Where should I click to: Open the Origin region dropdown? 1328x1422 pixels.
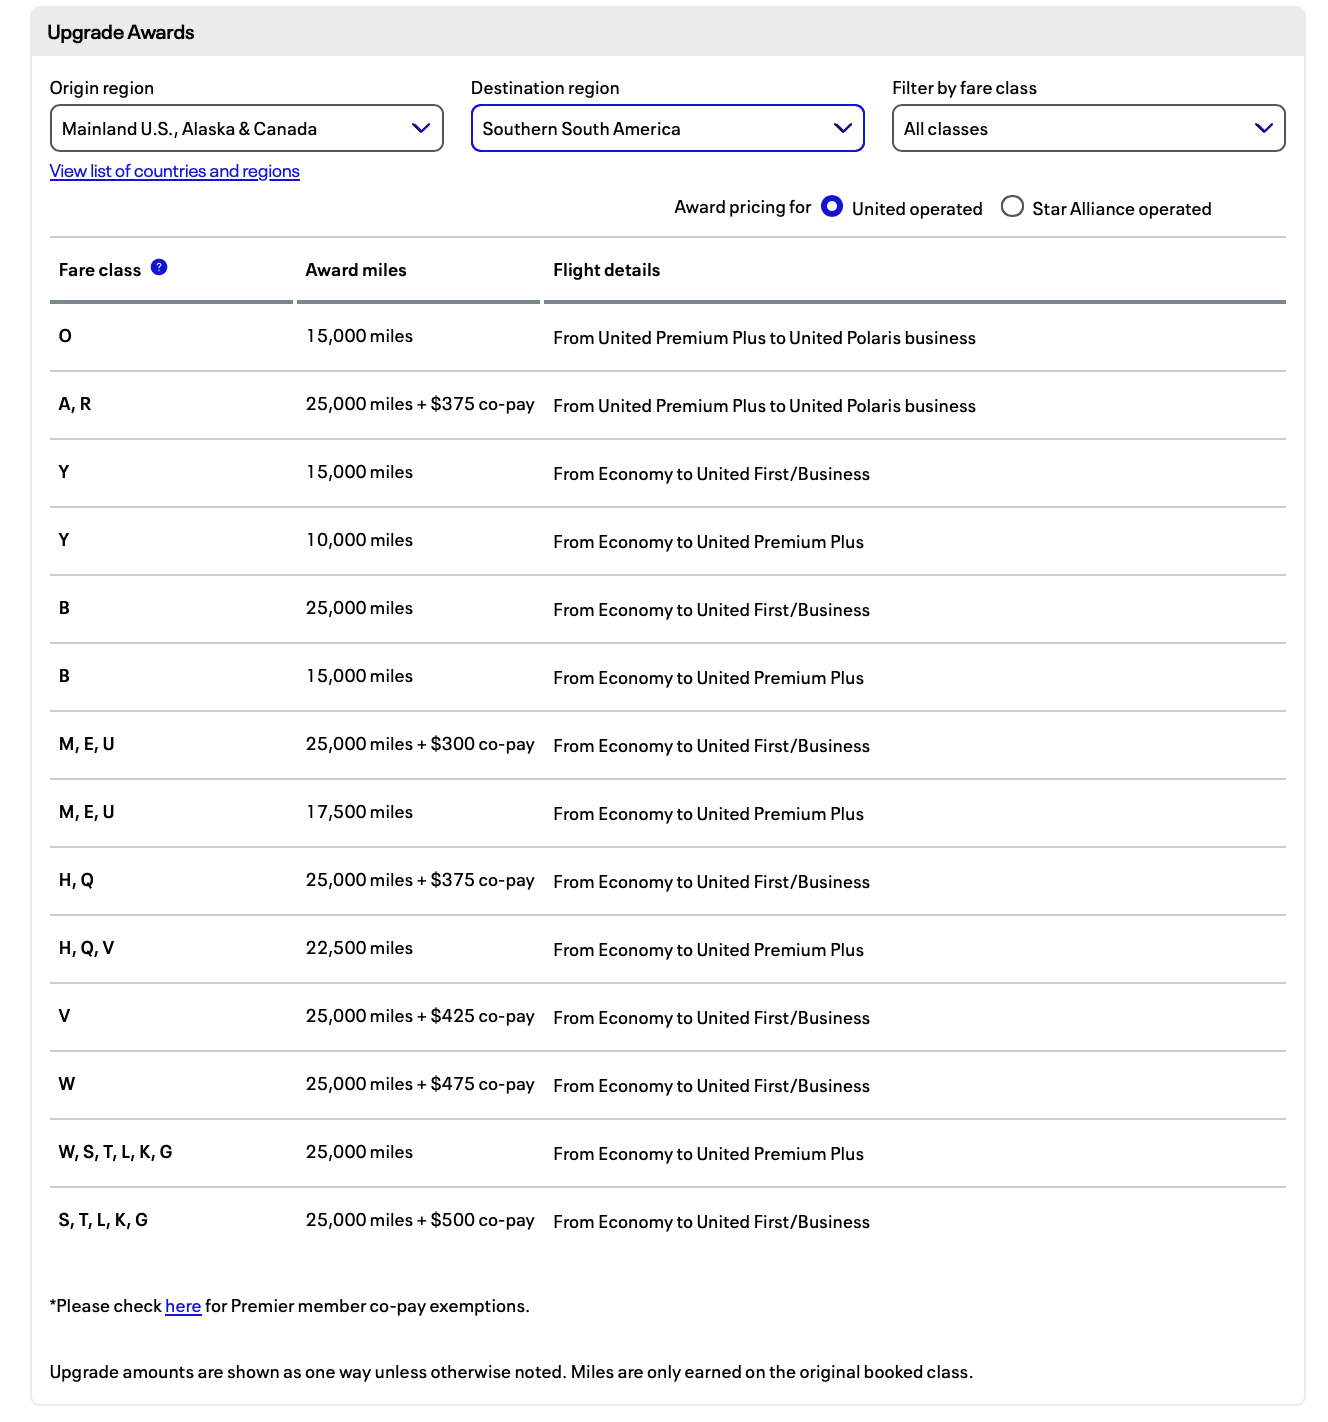[x=246, y=128]
